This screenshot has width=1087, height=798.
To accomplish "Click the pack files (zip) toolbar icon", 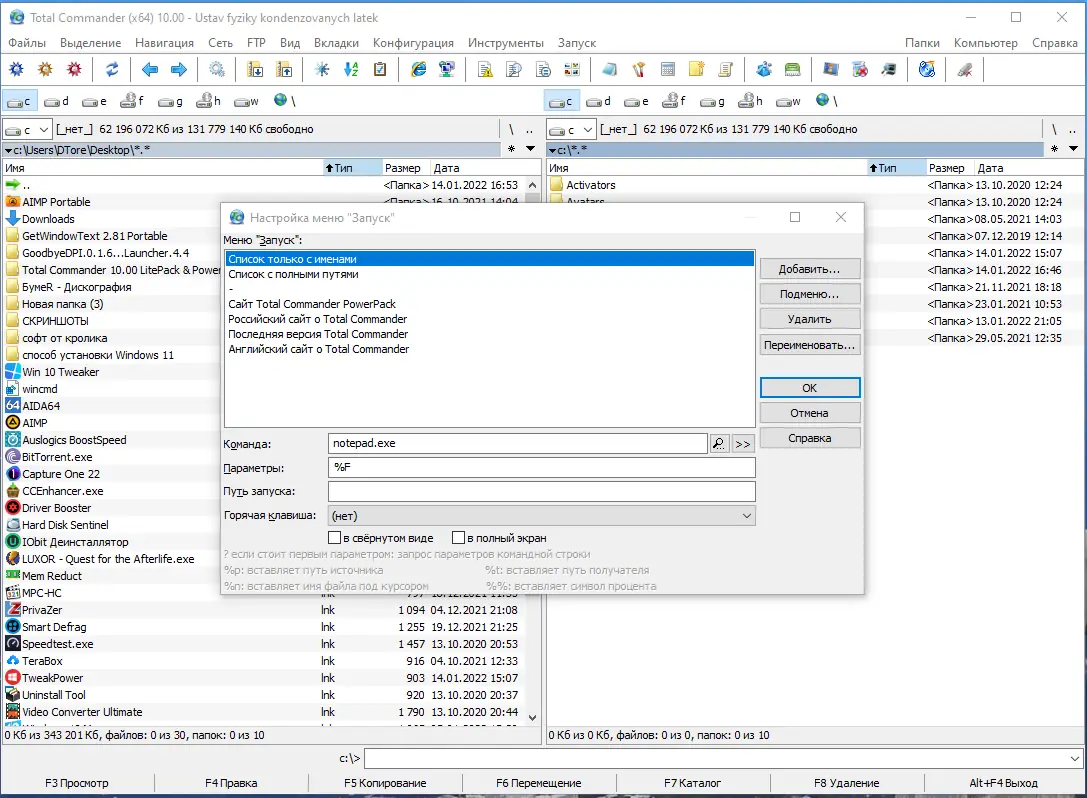I will point(256,69).
